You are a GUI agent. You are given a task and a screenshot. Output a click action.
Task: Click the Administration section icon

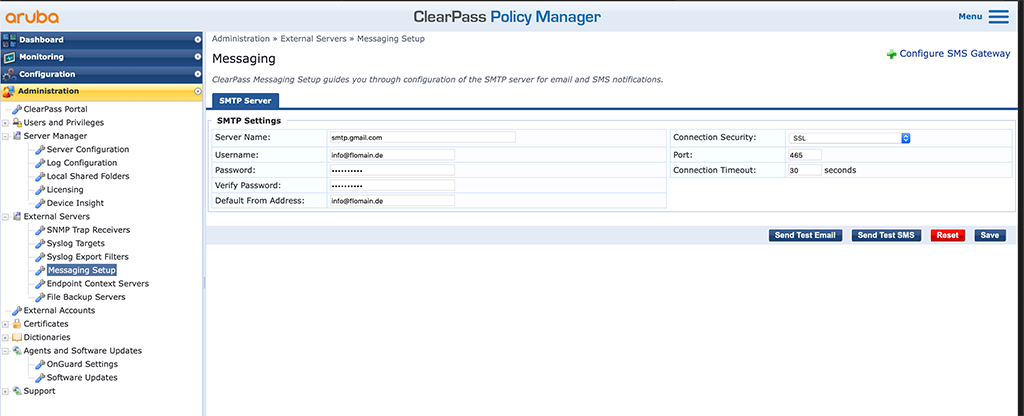pyautogui.click(x=8, y=91)
